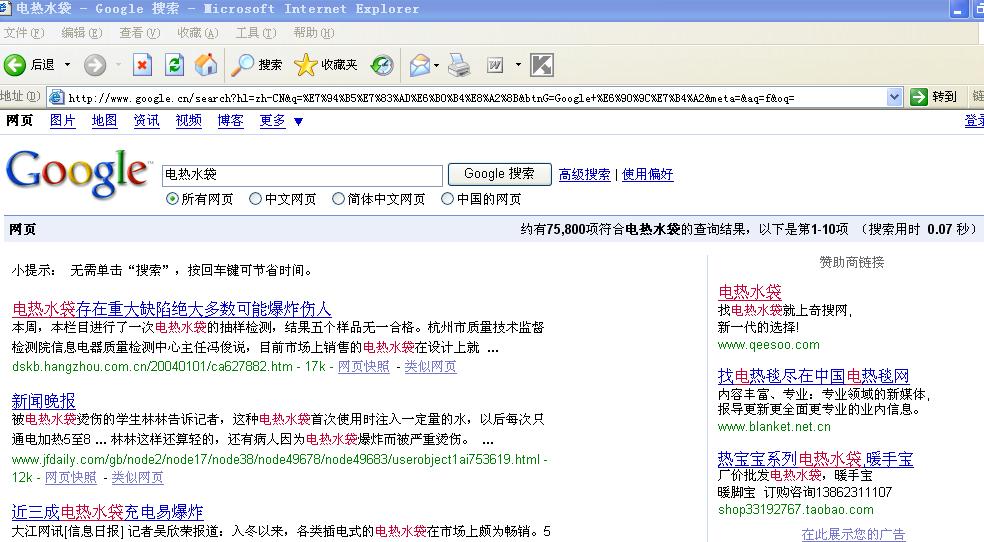Open the address bar dropdown arrow
This screenshot has height=542, width=984.
(894, 97)
